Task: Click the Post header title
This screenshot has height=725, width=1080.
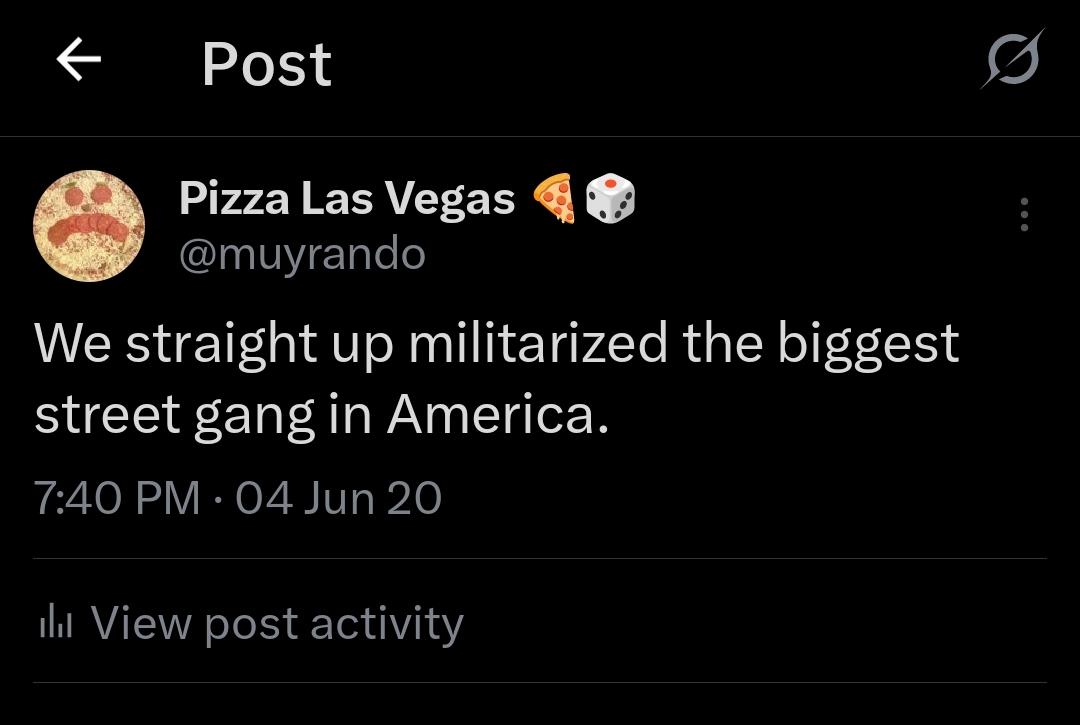Action: coord(266,64)
